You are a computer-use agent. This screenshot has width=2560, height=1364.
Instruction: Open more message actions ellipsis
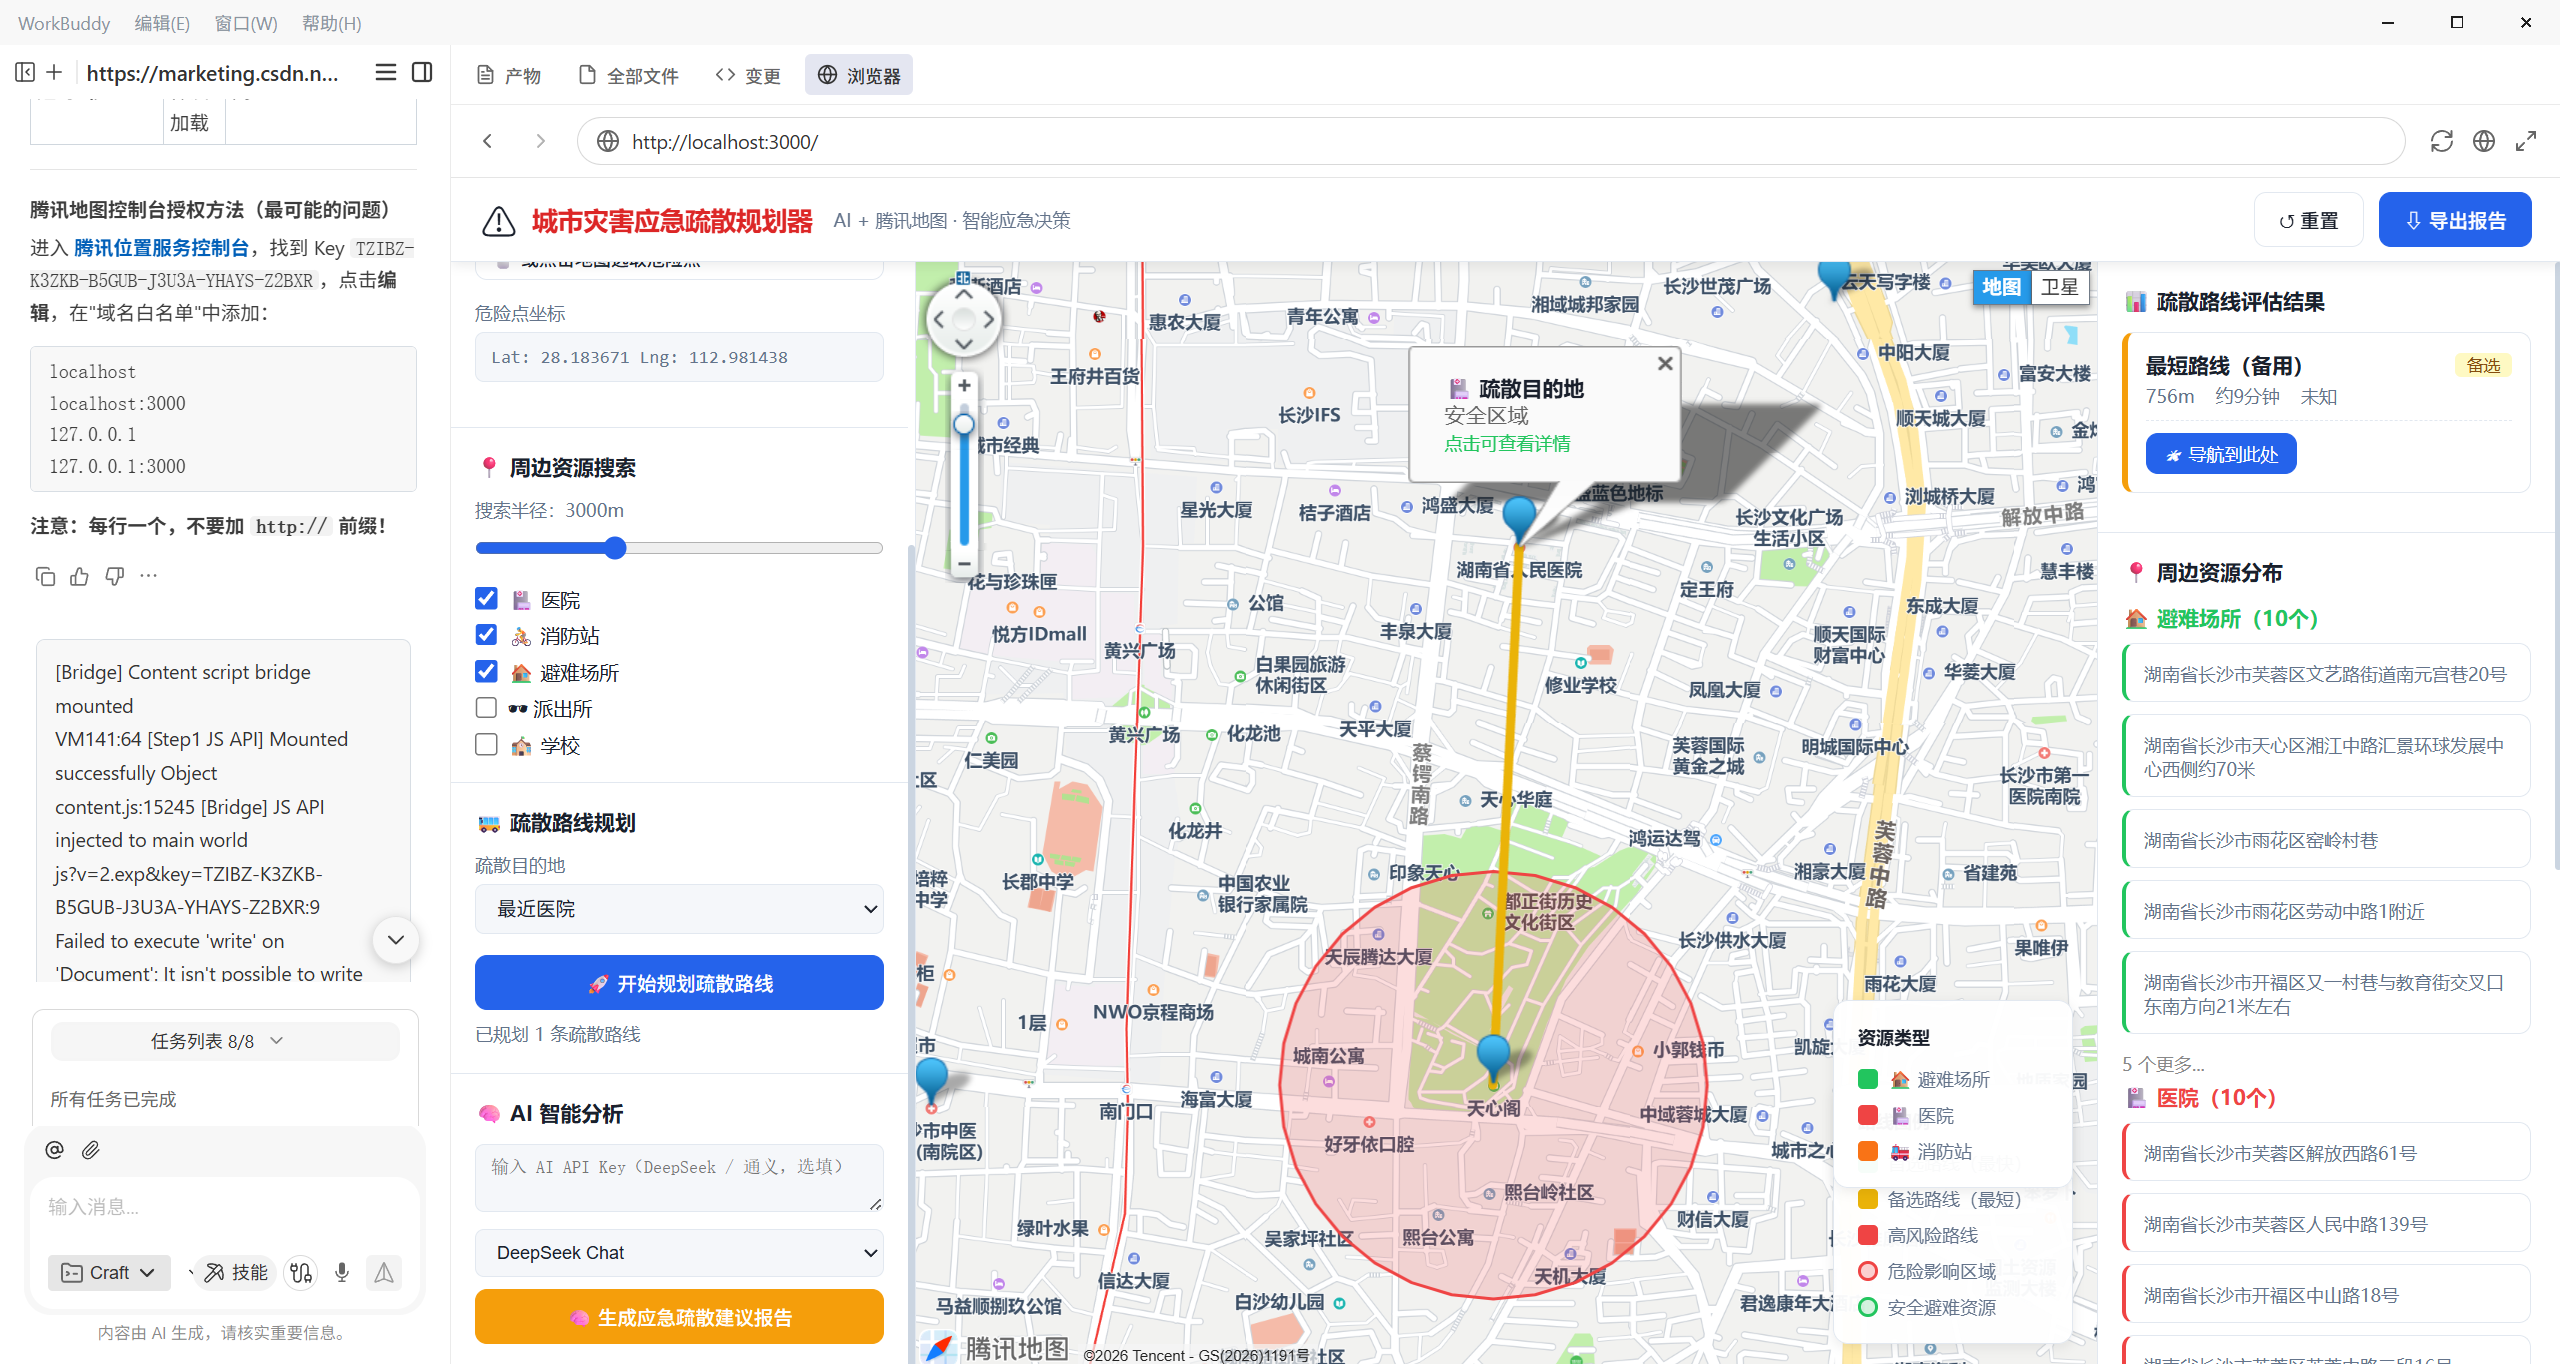click(x=149, y=576)
